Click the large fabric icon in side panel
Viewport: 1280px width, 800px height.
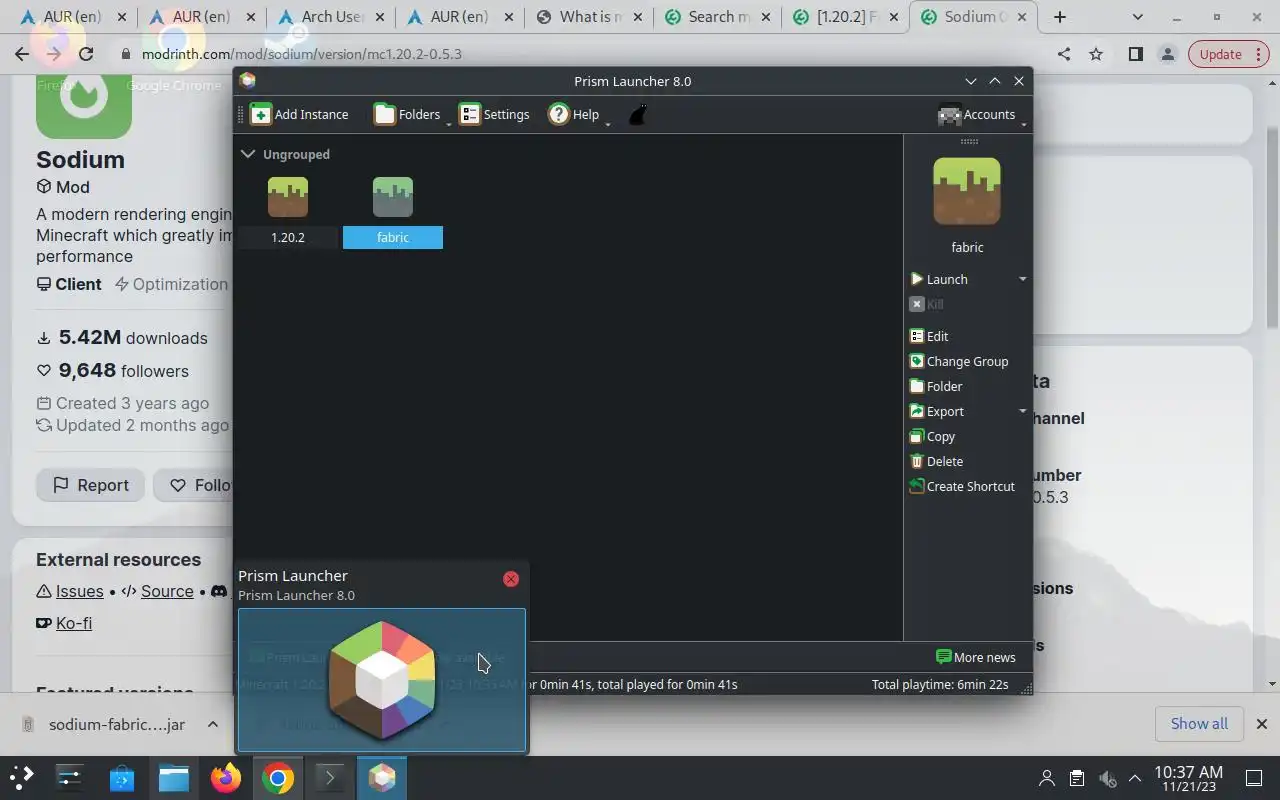click(967, 191)
